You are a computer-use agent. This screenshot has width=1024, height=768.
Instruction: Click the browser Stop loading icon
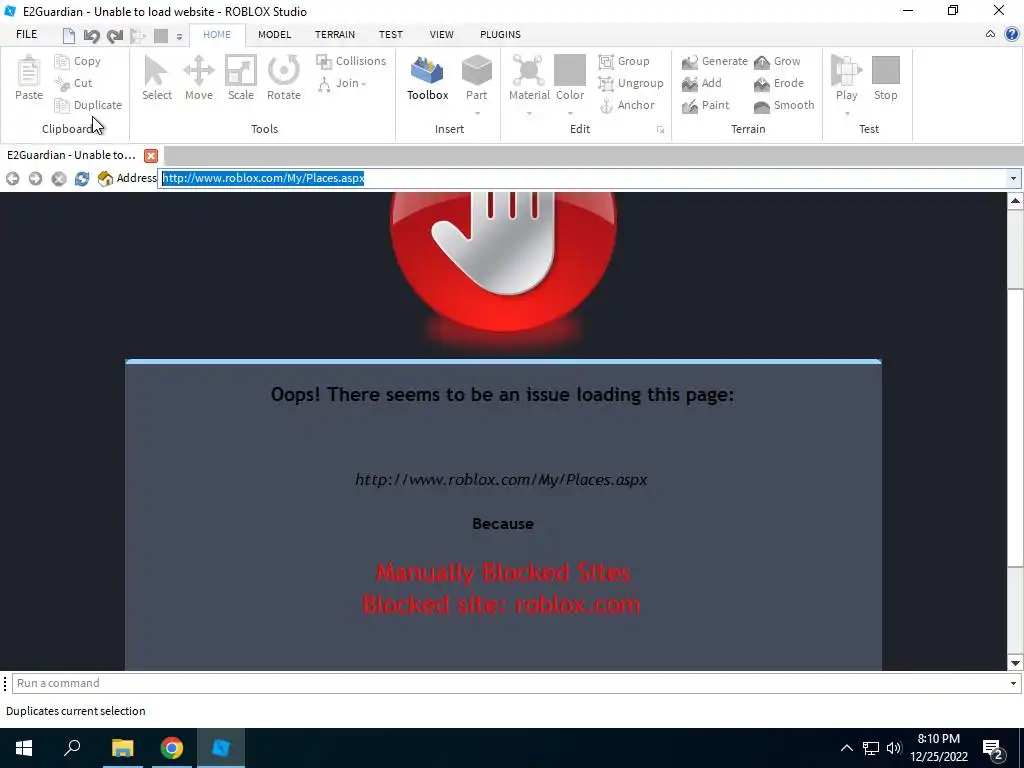59,178
